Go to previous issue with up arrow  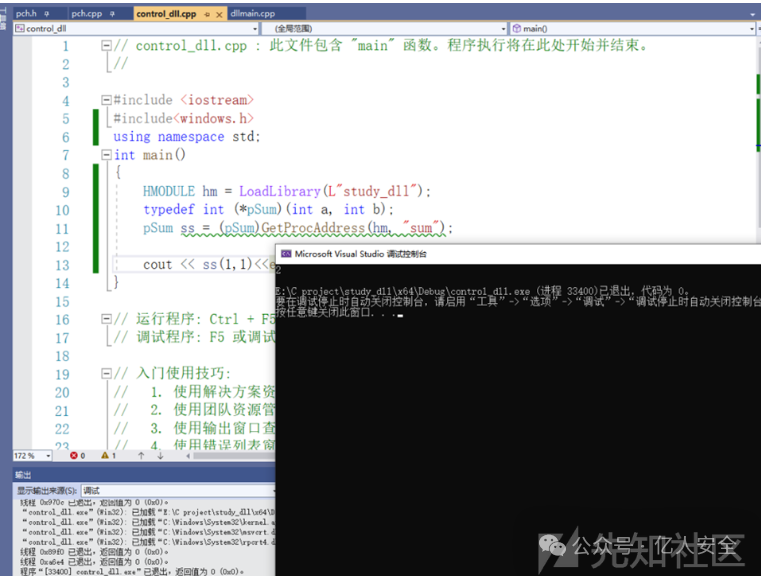point(141,455)
